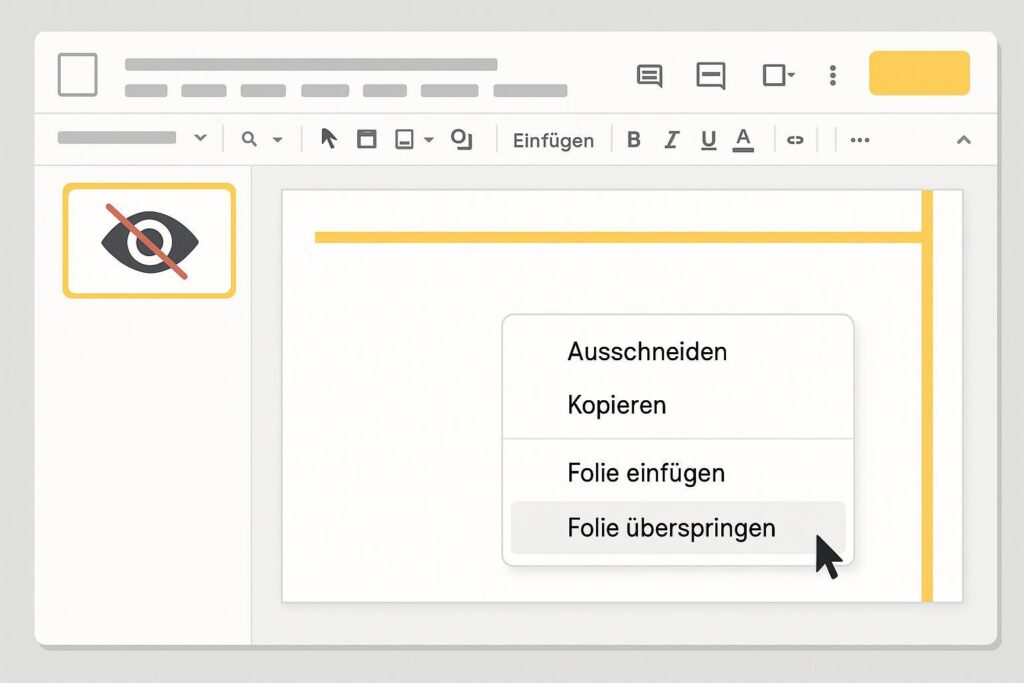Open the image tool dropdown arrow
The height and width of the screenshot is (683, 1024).
(429, 140)
